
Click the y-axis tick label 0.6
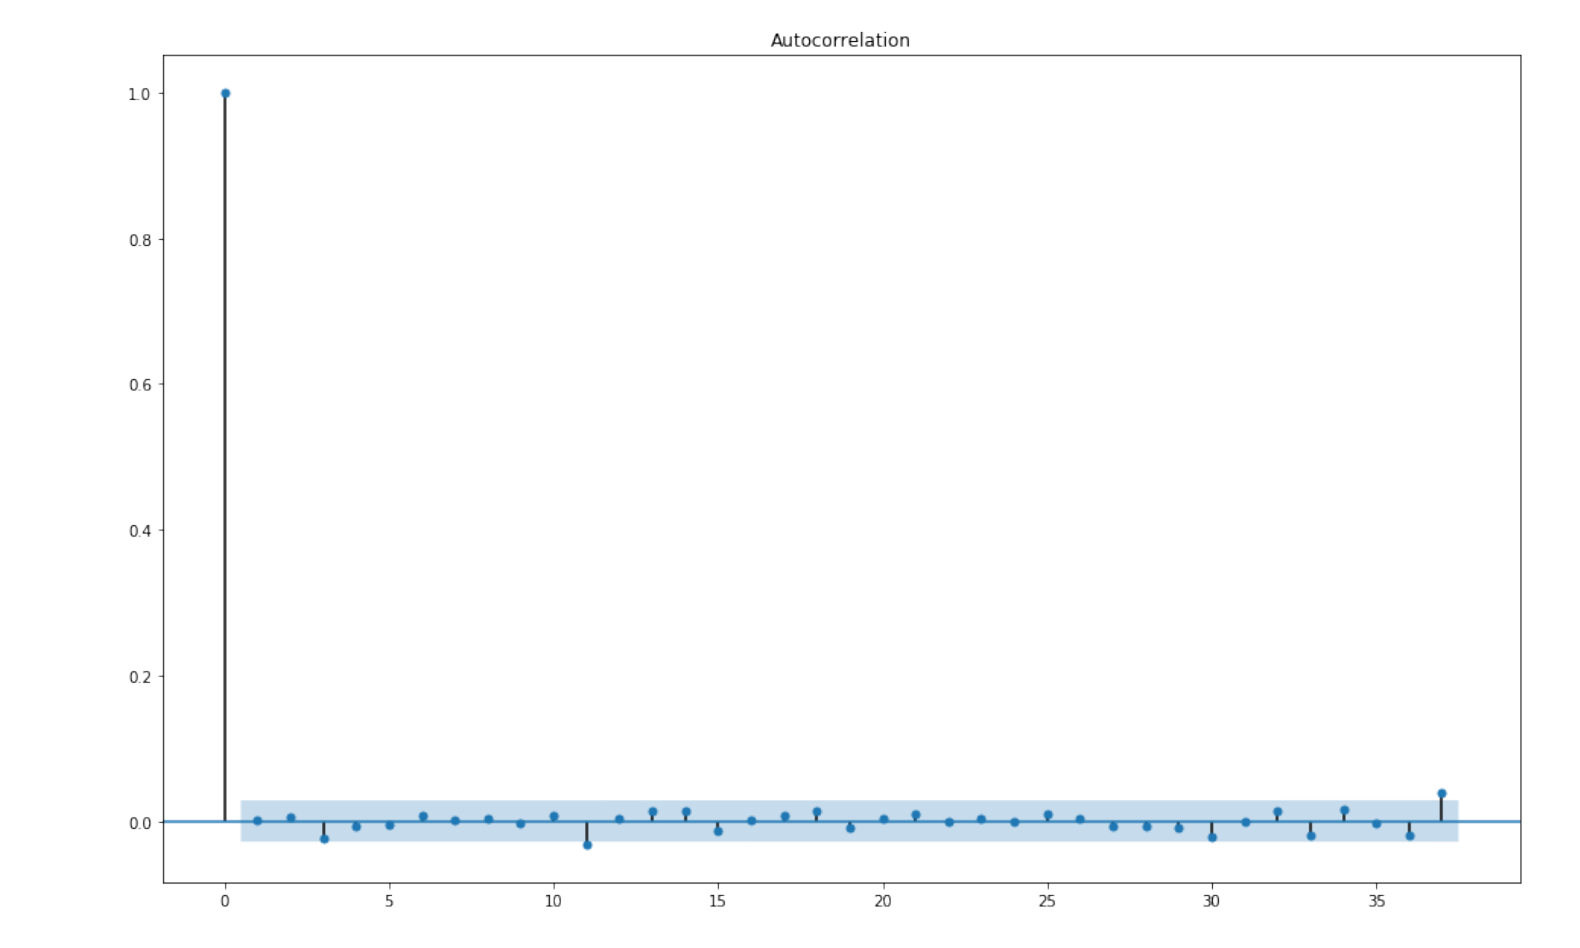pos(139,385)
